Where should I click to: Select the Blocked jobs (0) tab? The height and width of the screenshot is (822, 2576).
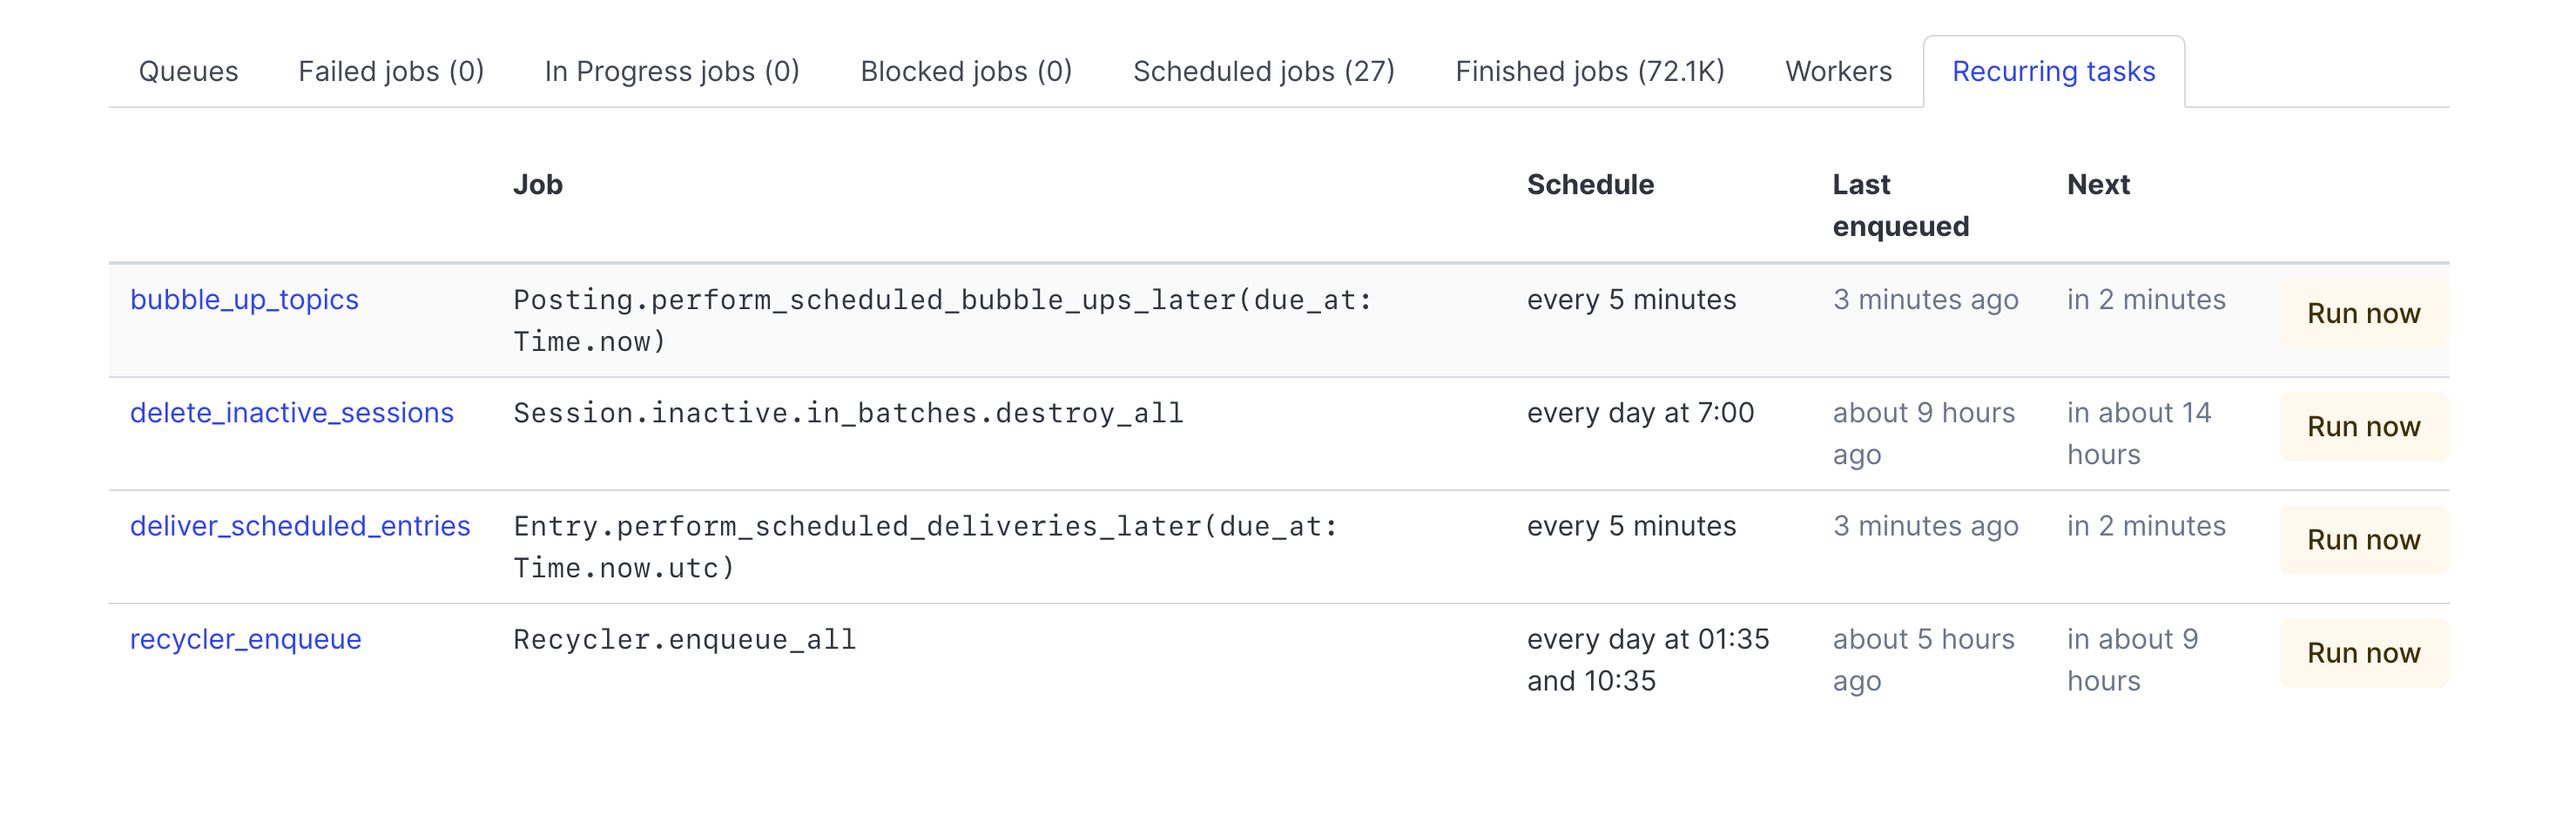[x=966, y=72]
